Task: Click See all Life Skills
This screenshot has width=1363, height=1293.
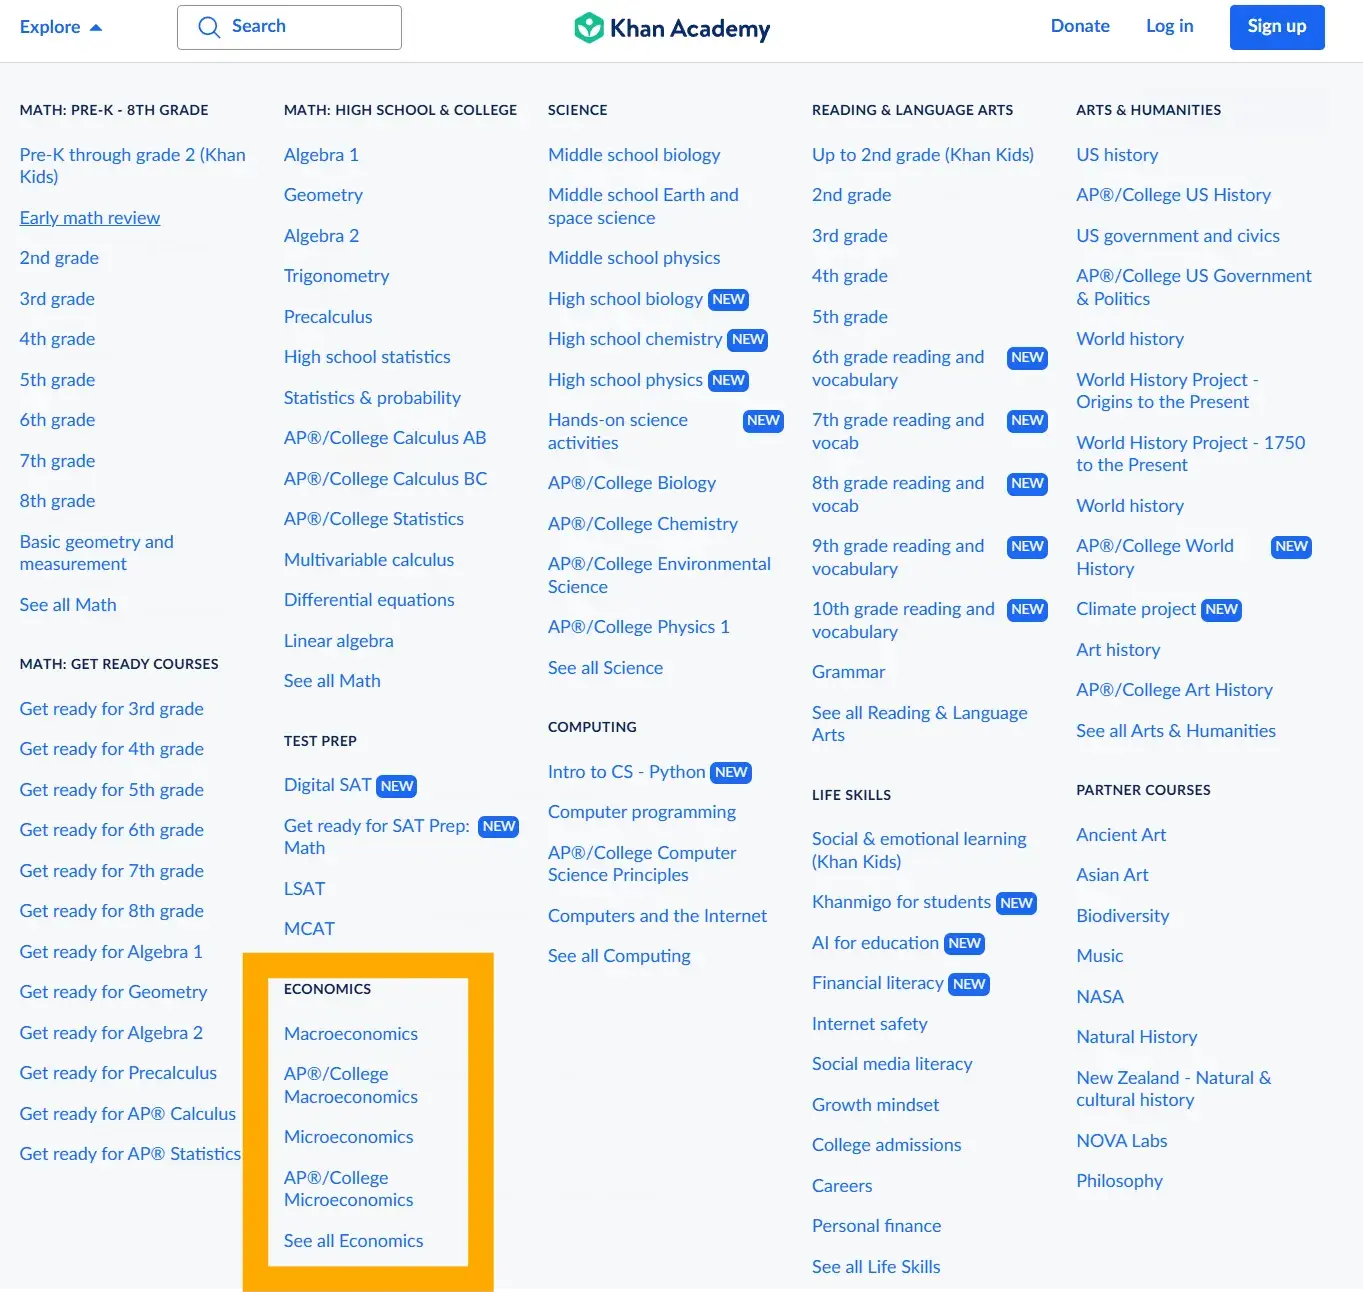Action: [876, 1267]
